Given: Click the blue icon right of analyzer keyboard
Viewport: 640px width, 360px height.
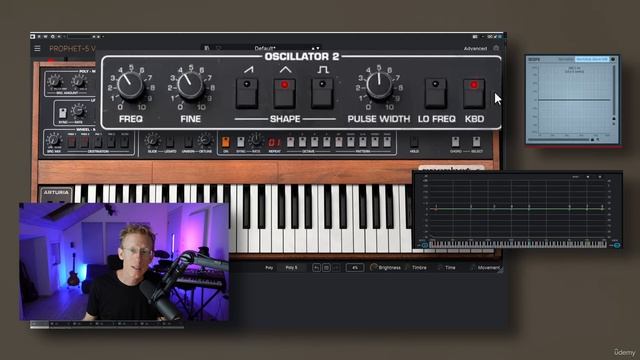Looking at the screenshot, I should click(x=617, y=245).
